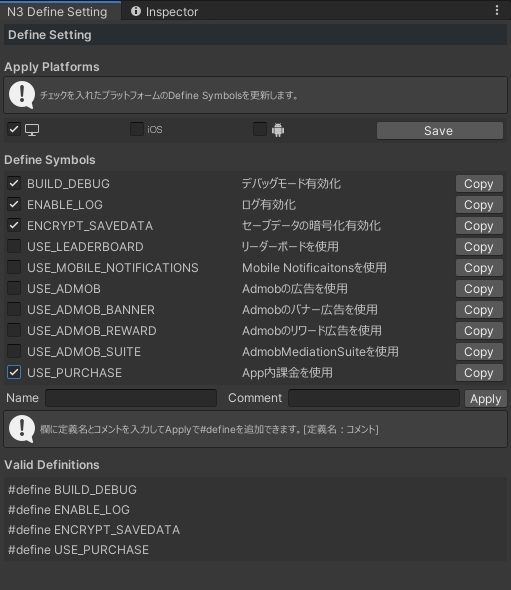Uncheck the ENABLE_LOG symbol
Screen dimensions: 511x590
pyautogui.click(x=14, y=204)
